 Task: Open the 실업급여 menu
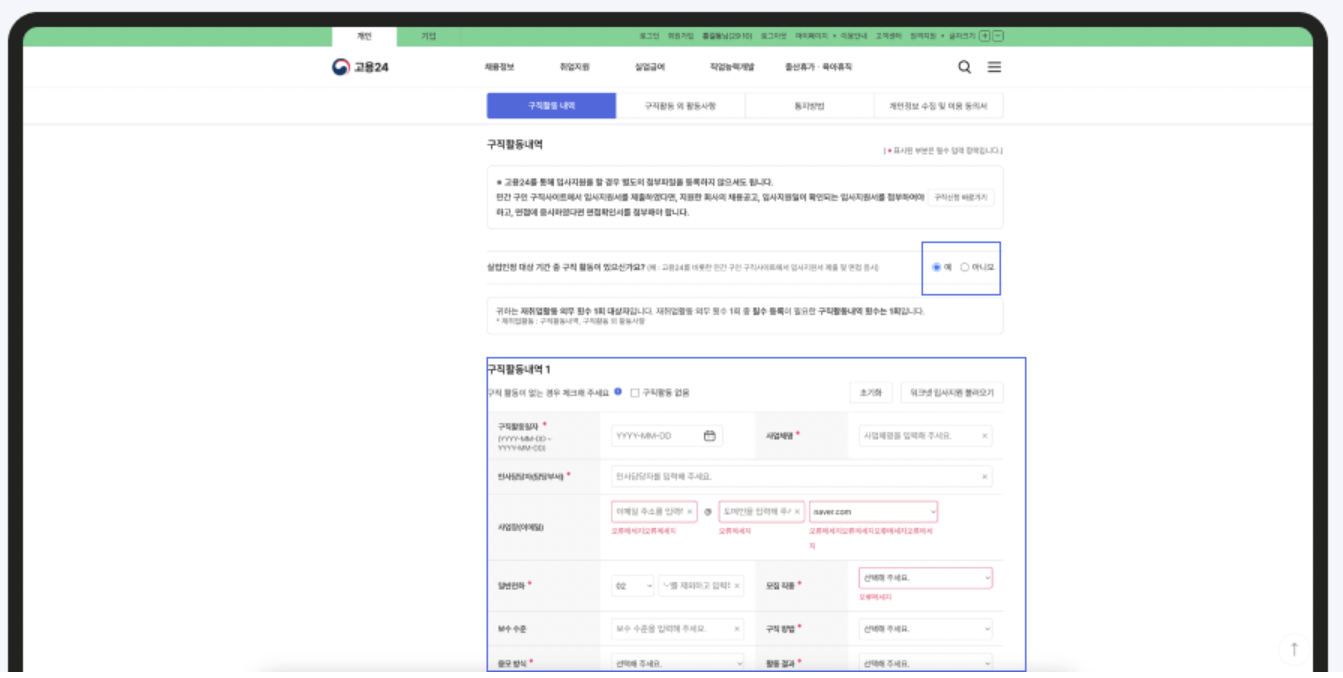click(649, 67)
